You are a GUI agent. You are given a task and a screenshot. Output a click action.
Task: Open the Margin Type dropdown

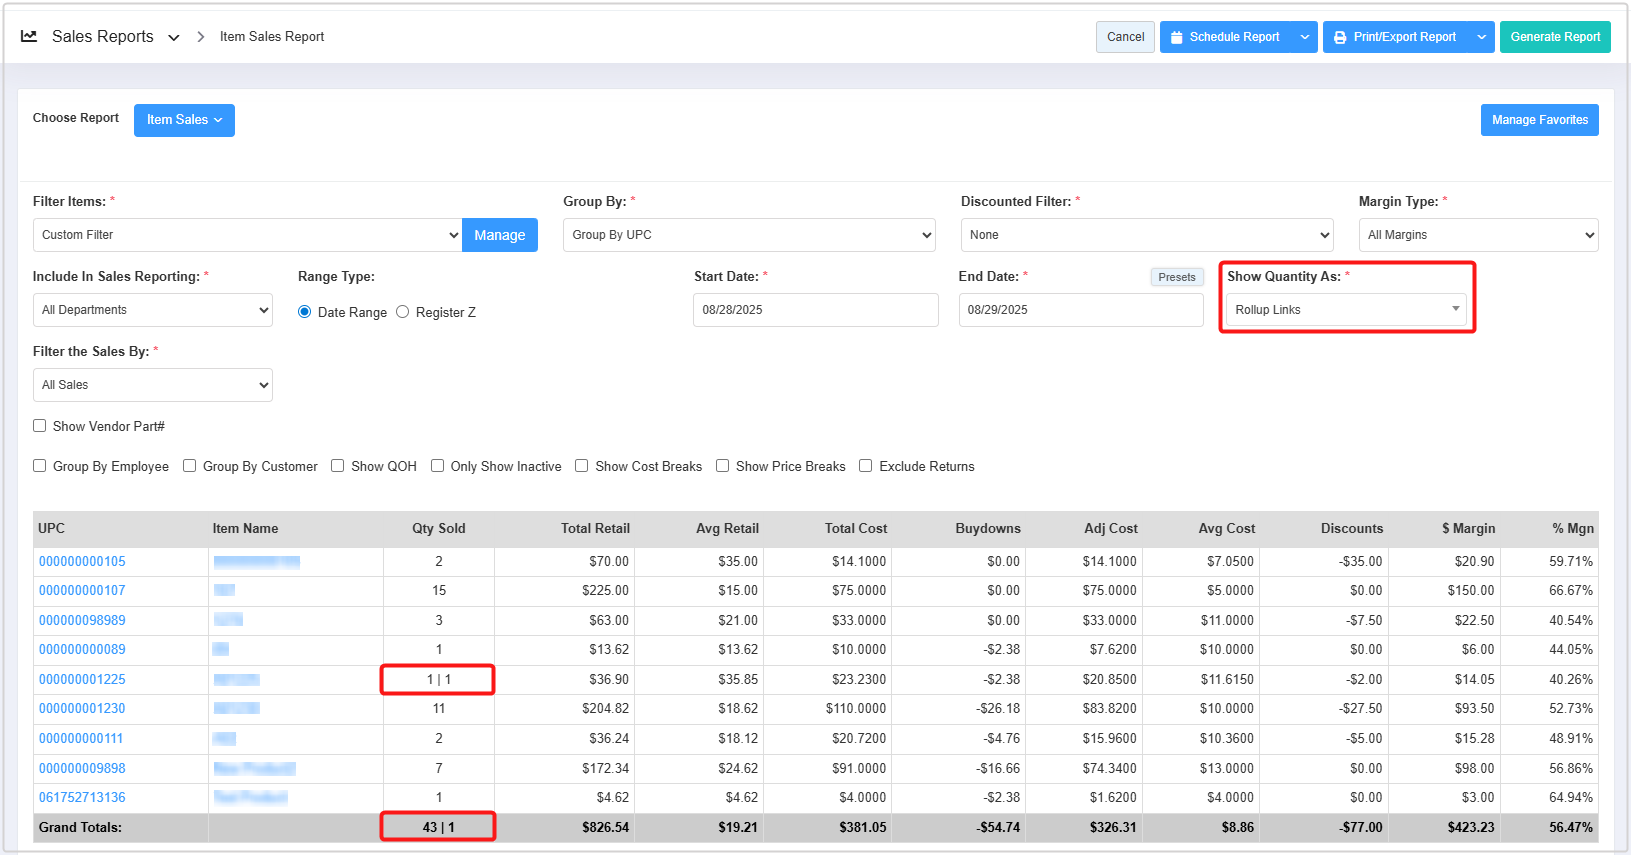pyautogui.click(x=1478, y=235)
